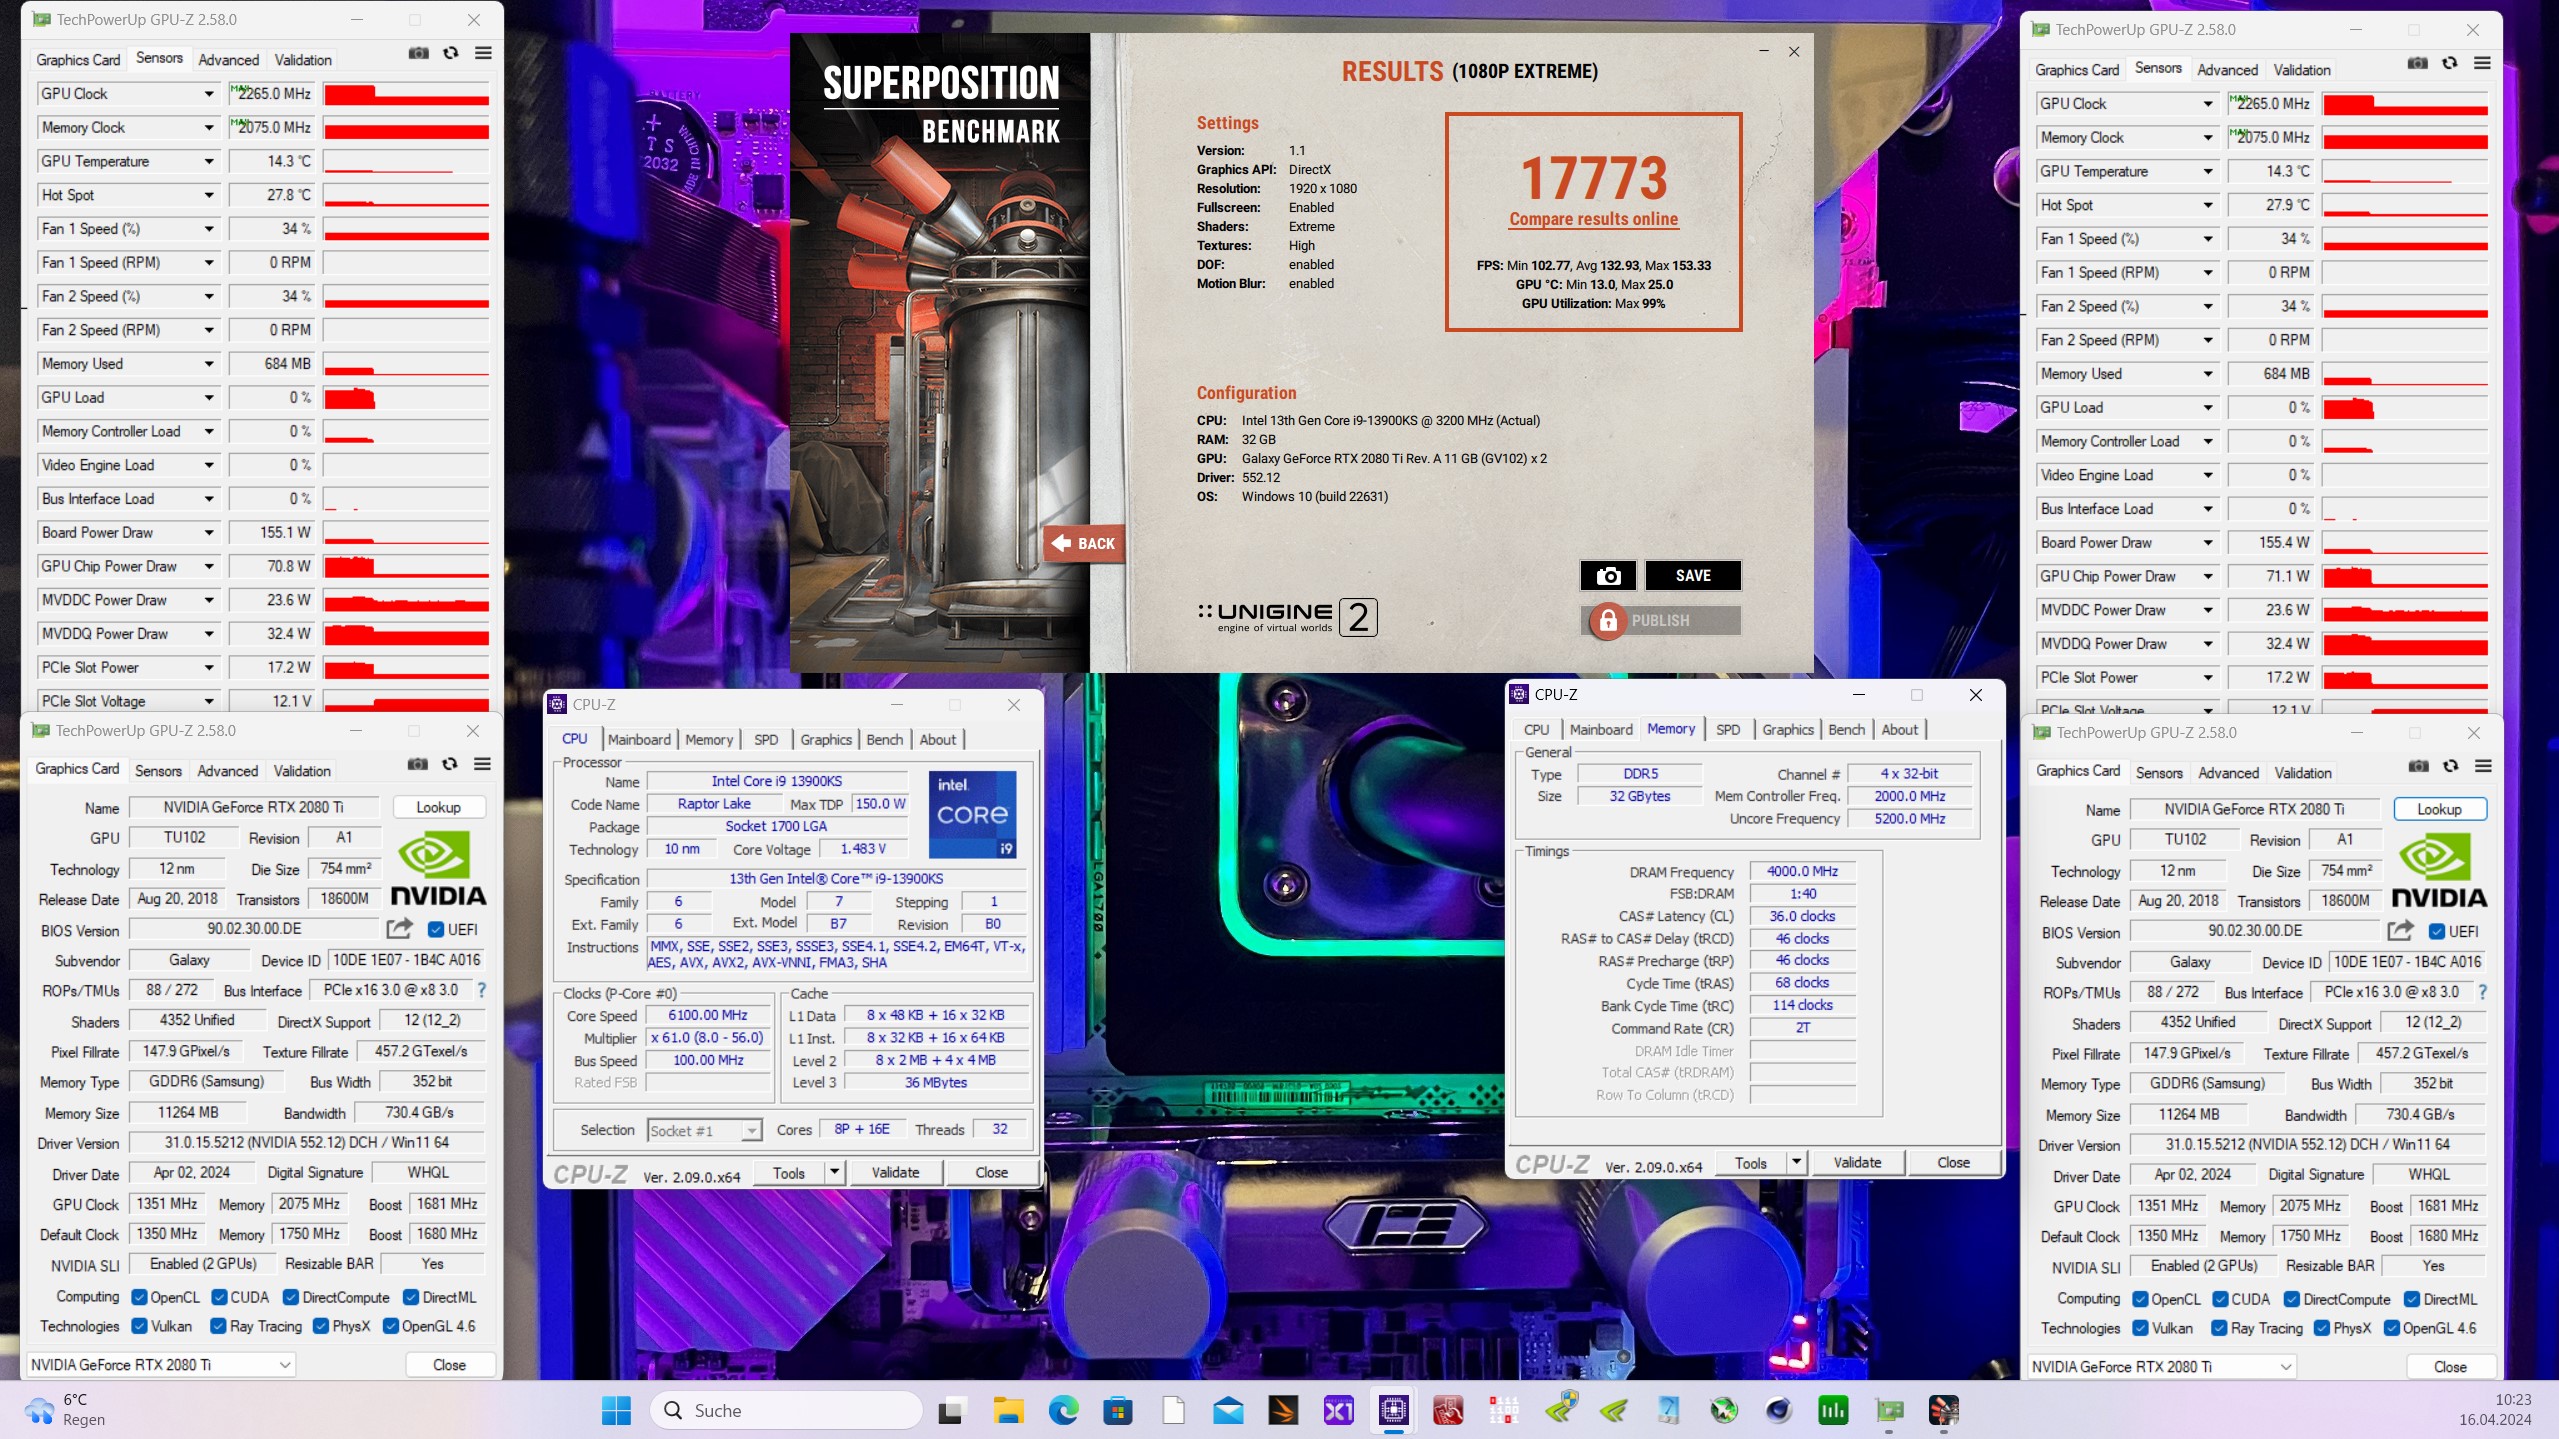
Task: Toggle DirectML checkbox in right GPU-Z window
Action: point(2412,1299)
